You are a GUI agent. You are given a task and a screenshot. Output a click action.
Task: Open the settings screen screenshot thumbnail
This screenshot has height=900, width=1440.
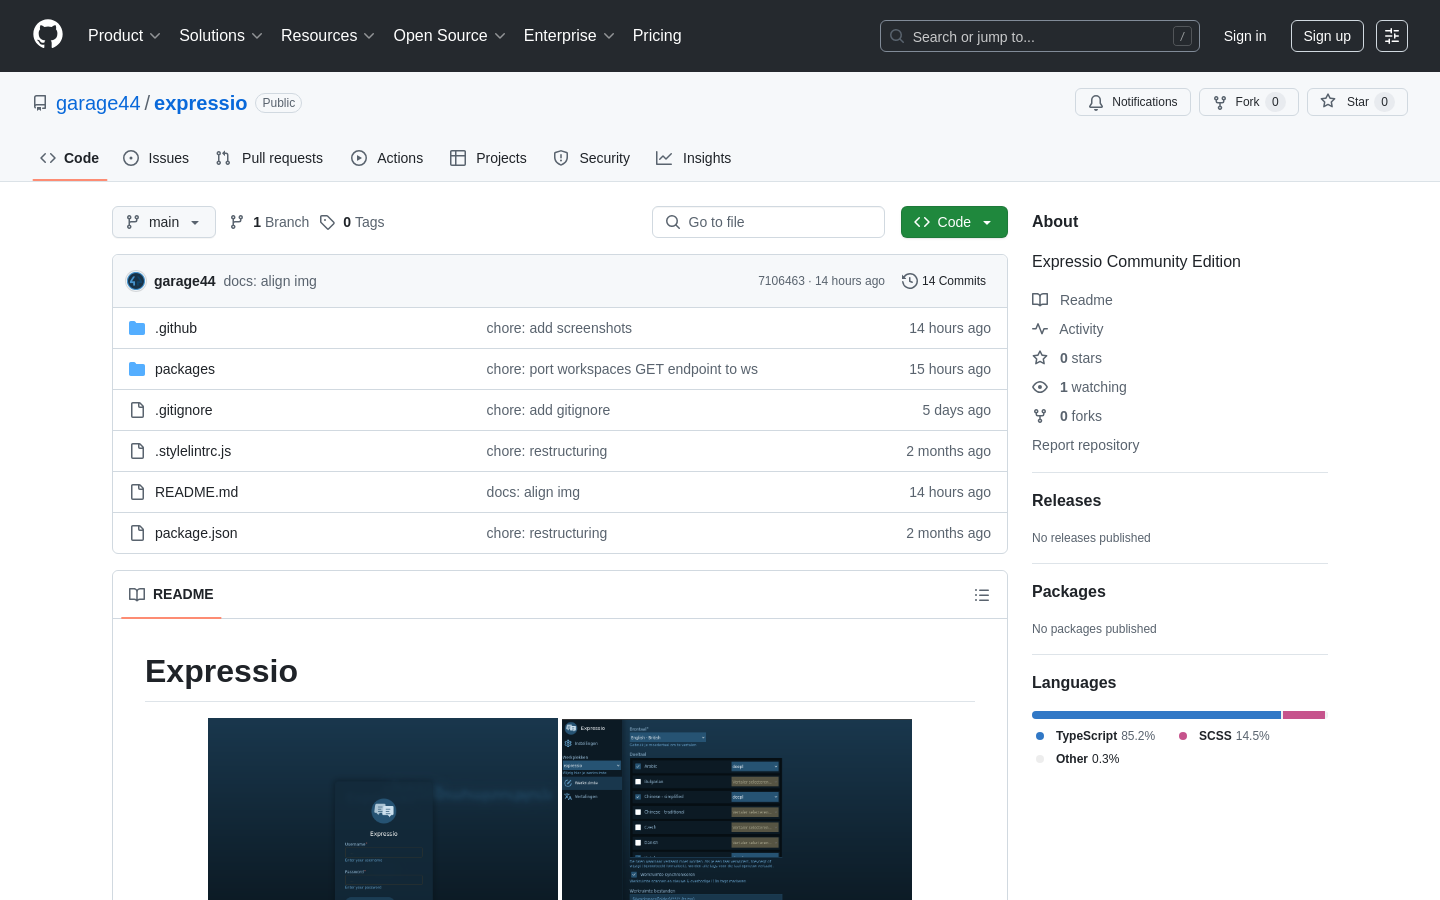click(737, 809)
